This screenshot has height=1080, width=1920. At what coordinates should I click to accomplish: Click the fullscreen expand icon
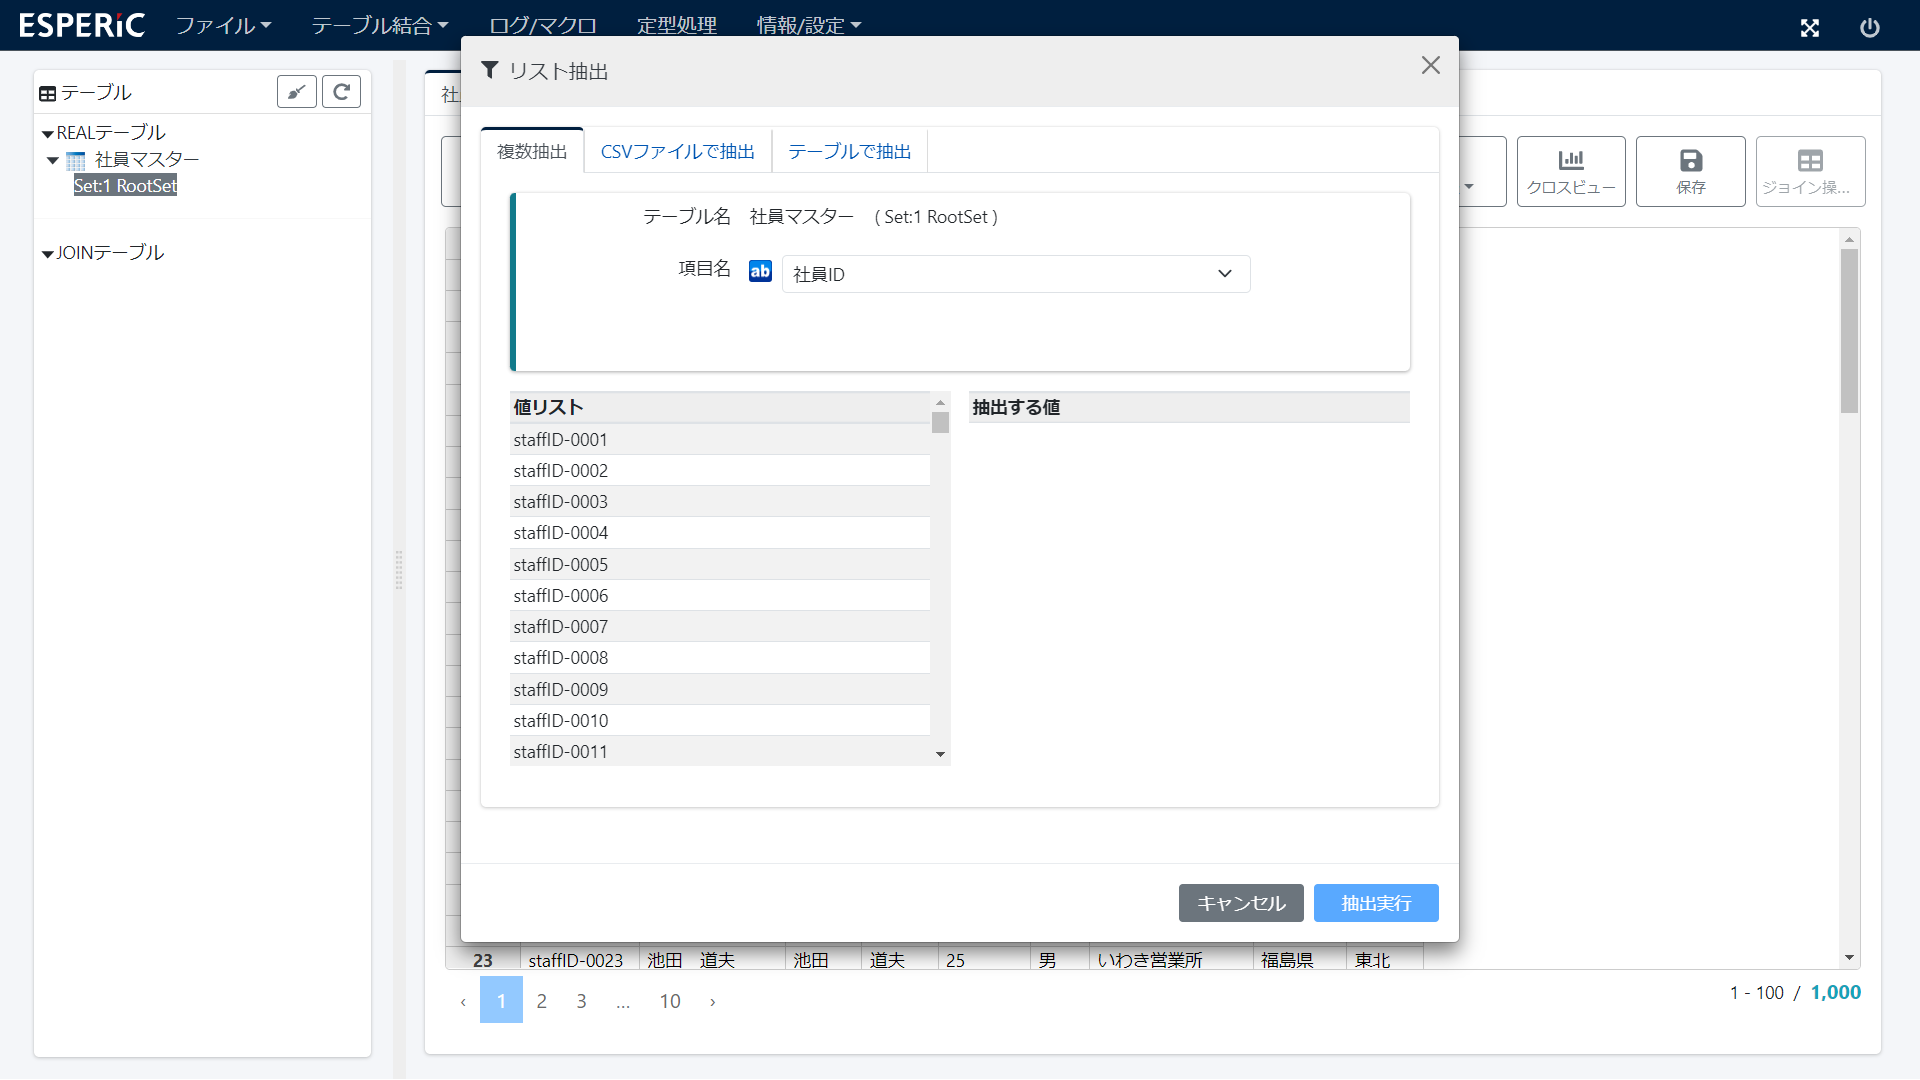[1809, 27]
